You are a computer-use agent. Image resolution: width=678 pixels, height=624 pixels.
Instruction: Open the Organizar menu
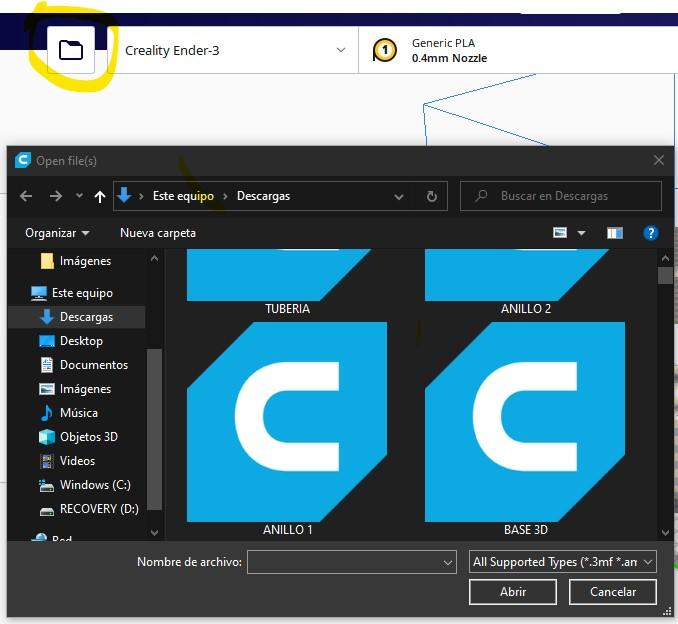tap(57, 233)
